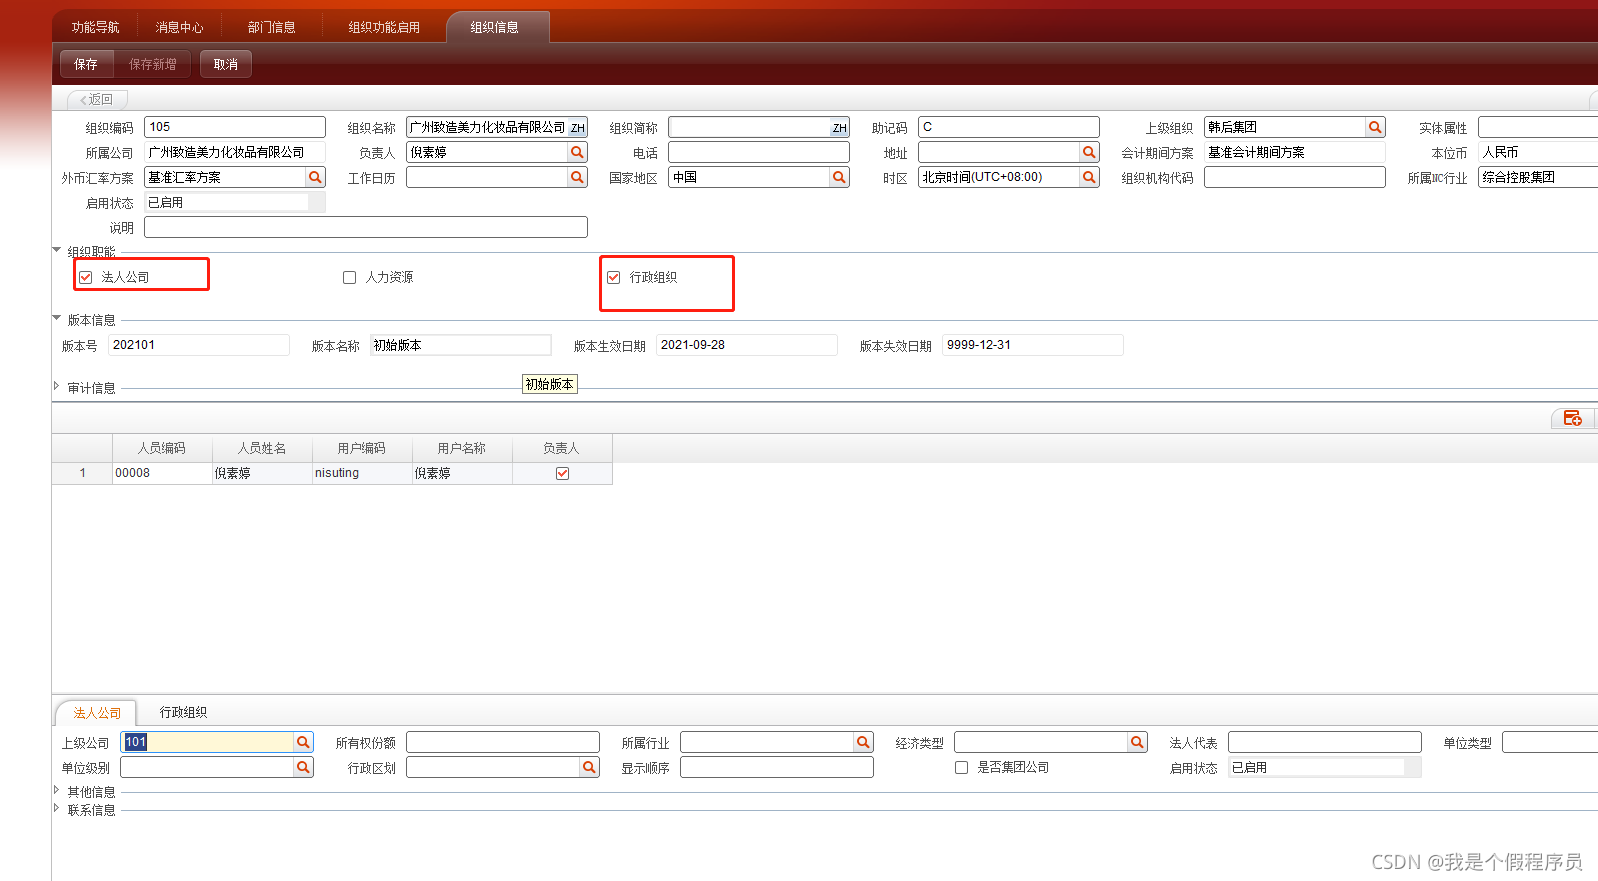Open lookup for 时区 field
Screen dimensions: 1598x881
click(1089, 177)
